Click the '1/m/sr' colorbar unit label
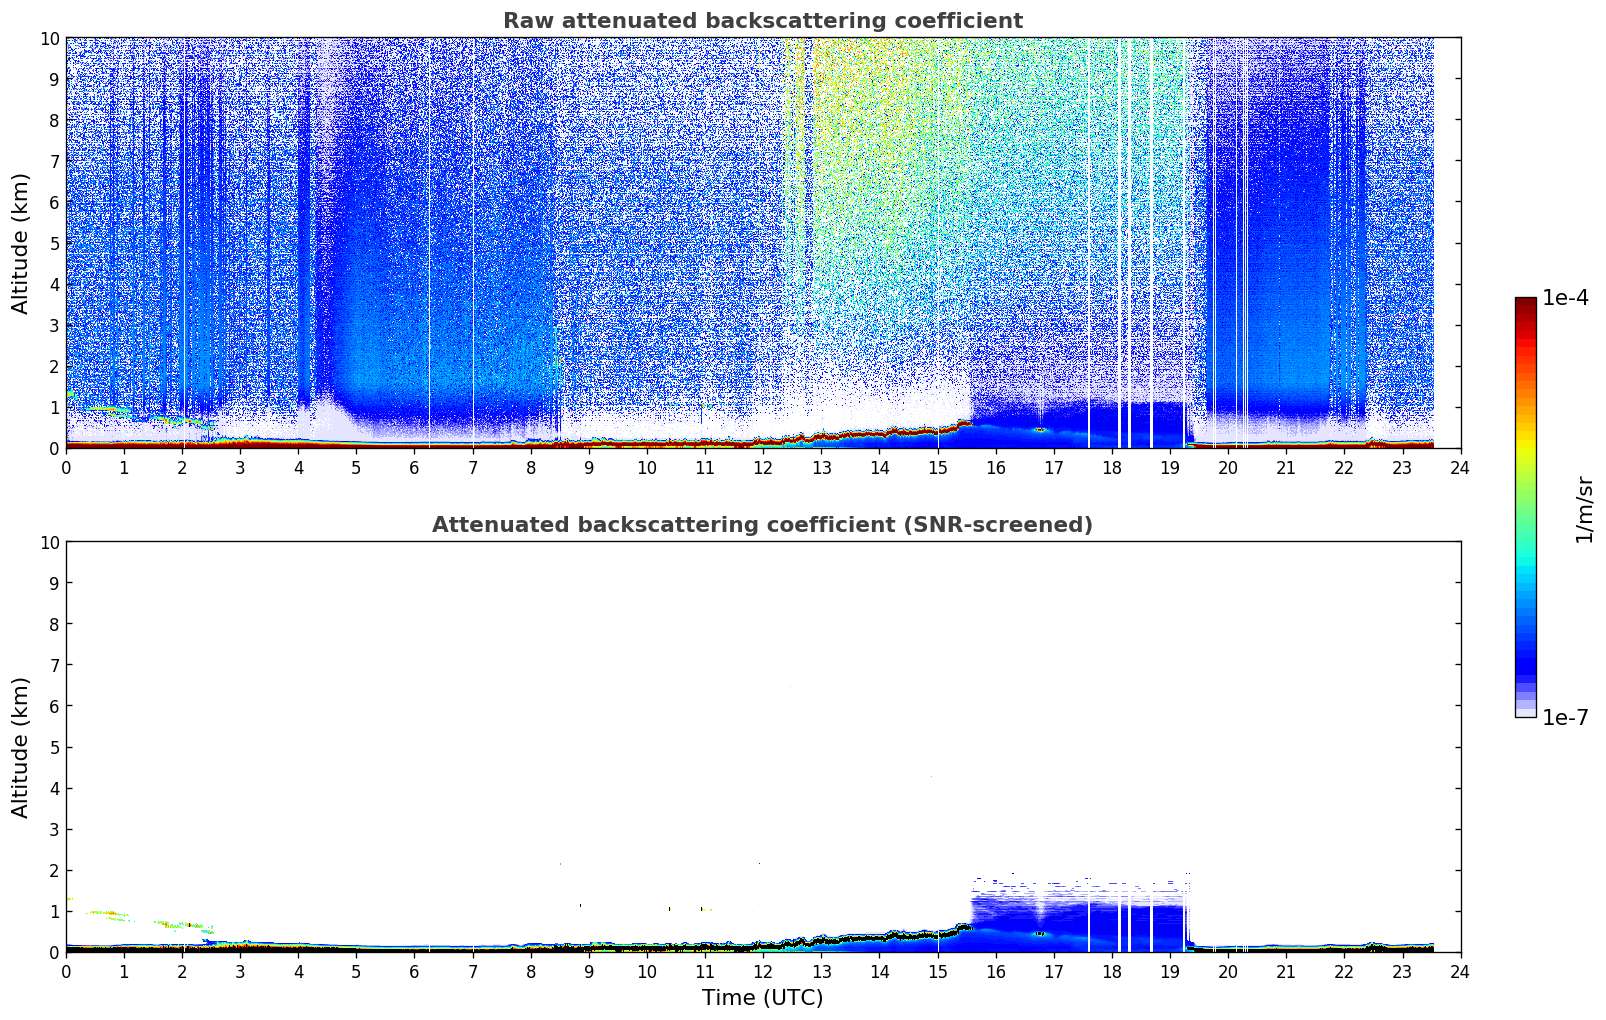This screenshot has height=1020, width=1606. [1583, 509]
